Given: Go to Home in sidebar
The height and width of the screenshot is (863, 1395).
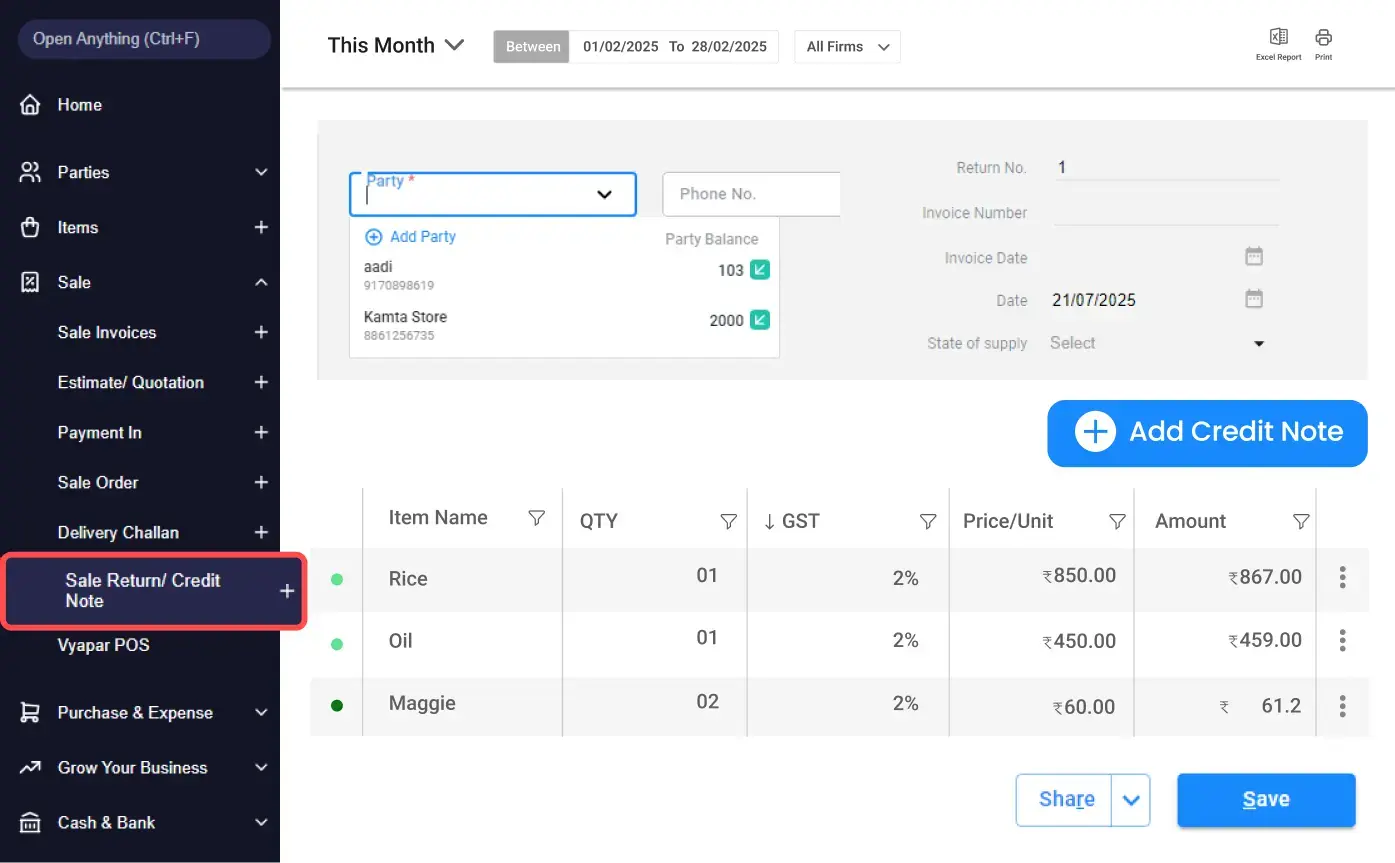Looking at the screenshot, I should [79, 105].
